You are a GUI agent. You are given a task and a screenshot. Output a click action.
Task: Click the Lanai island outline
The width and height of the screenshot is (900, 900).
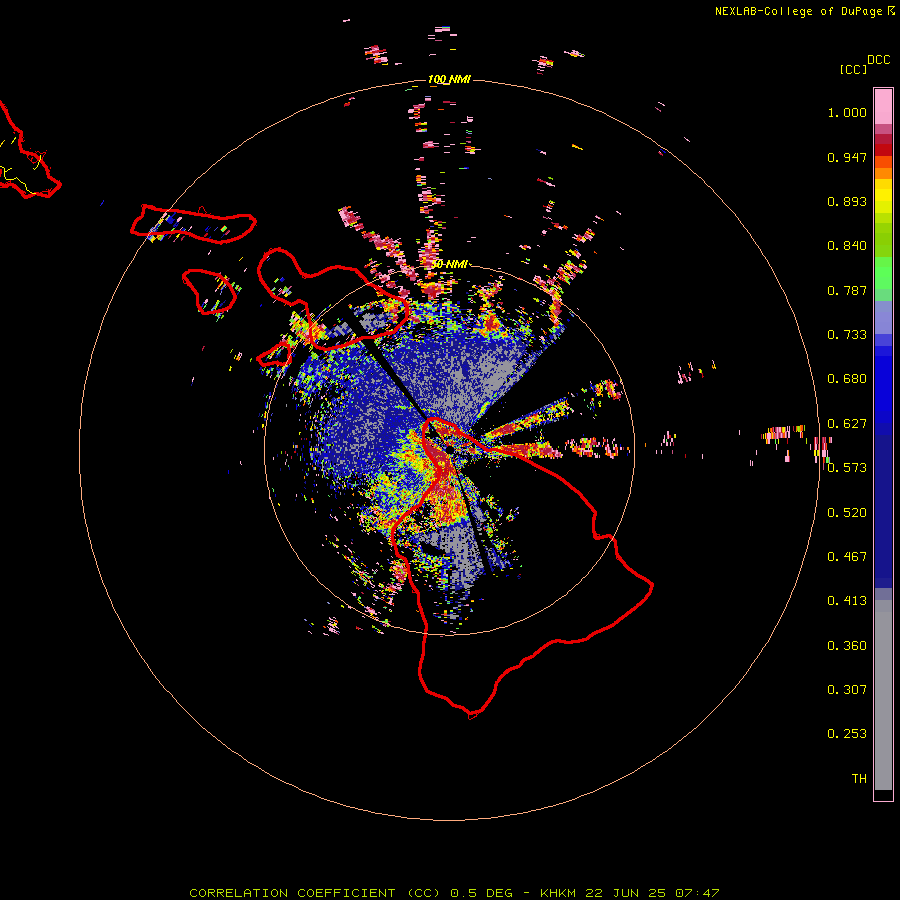tap(210, 292)
